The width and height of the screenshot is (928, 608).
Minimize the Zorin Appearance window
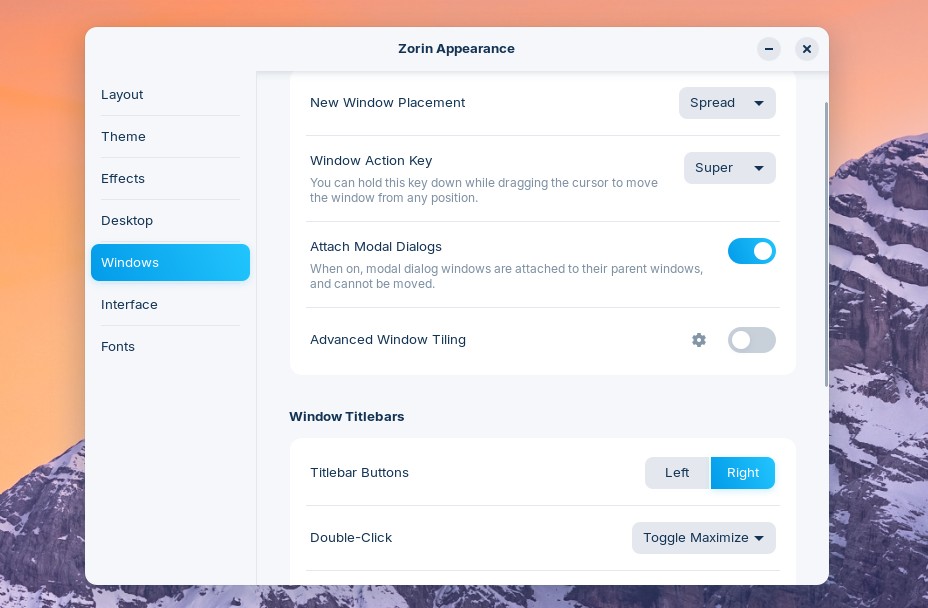(769, 49)
